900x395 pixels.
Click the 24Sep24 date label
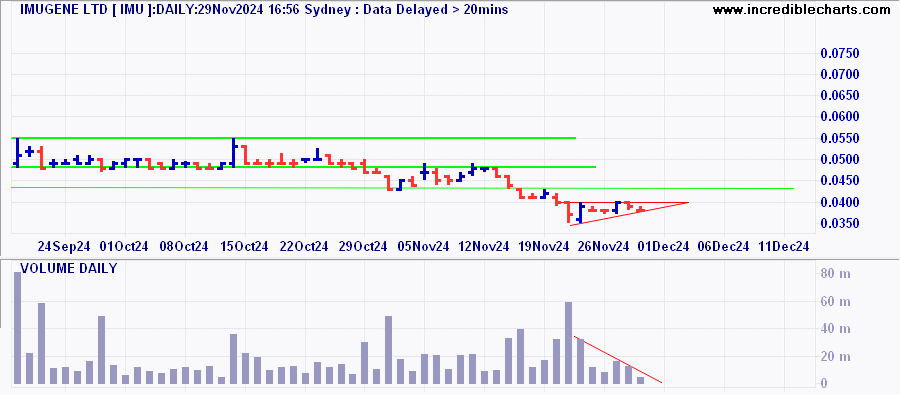coord(64,247)
